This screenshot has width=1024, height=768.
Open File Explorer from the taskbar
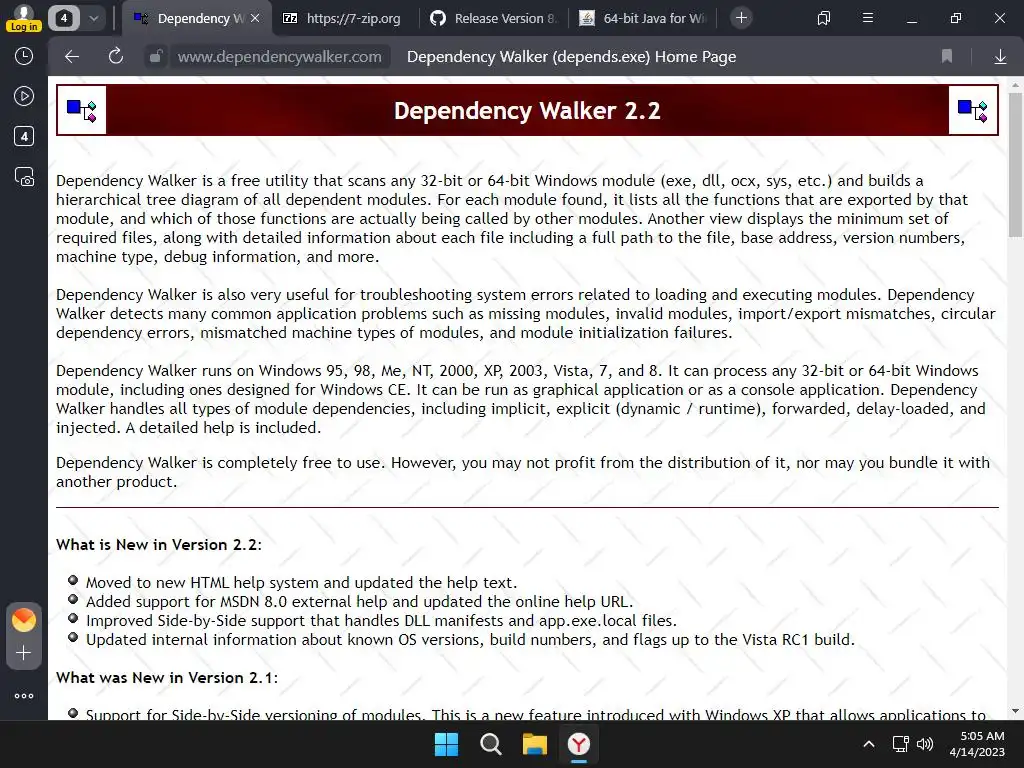click(534, 744)
